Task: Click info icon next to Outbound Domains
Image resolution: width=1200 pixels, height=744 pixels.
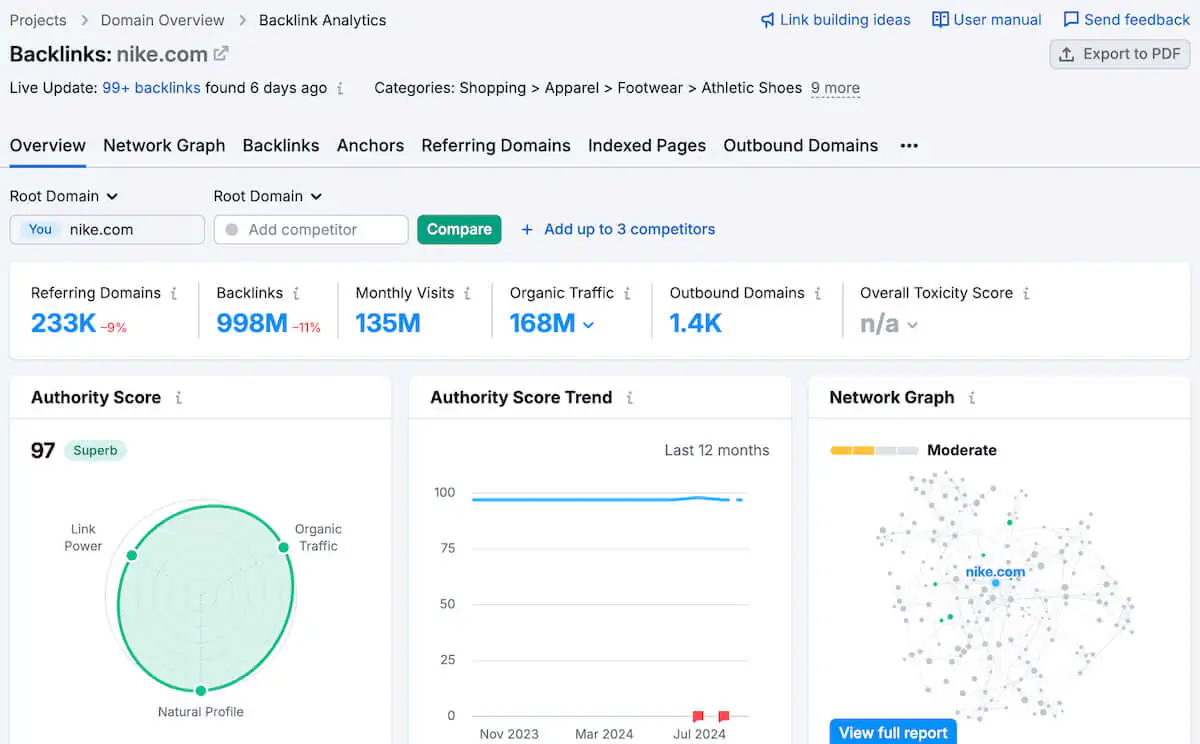Action: (x=818, y=293)
